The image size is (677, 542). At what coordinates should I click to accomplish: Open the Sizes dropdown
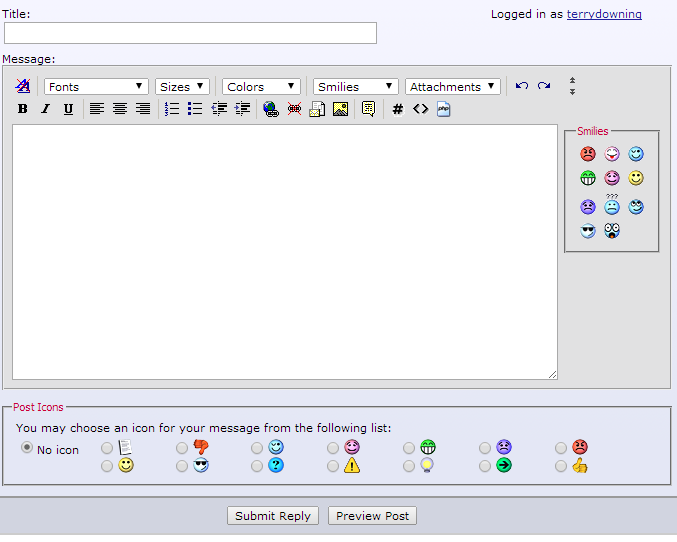tap(182, 86)
